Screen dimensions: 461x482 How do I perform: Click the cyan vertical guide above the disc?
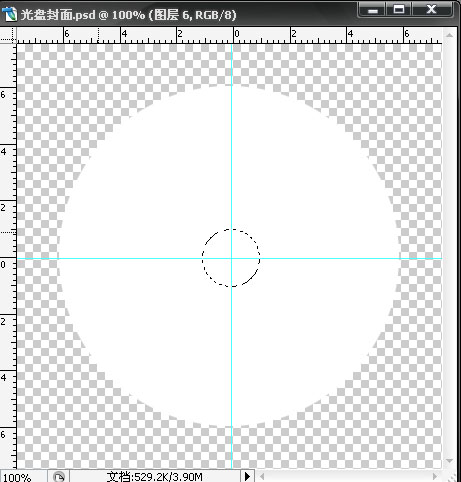pos(232,64)
